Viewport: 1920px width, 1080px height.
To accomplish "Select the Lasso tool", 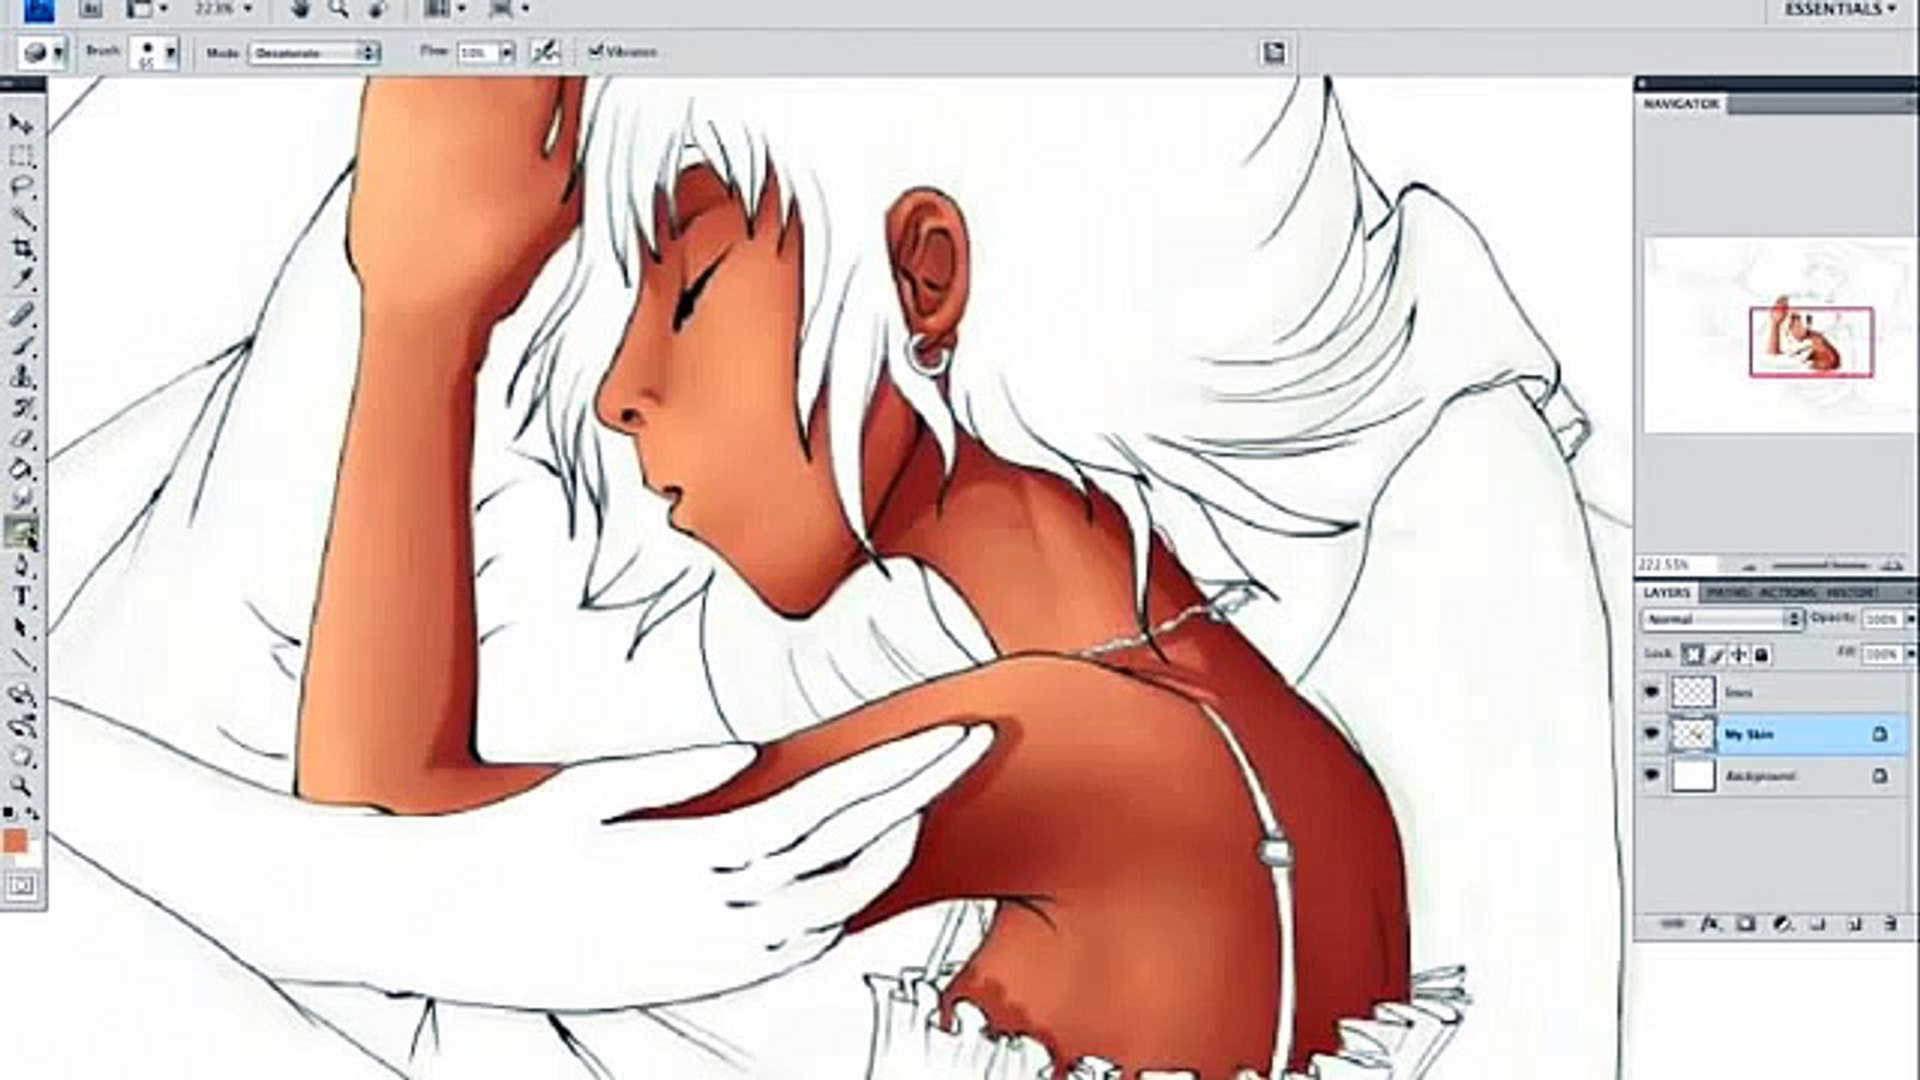I will (20, 187).
